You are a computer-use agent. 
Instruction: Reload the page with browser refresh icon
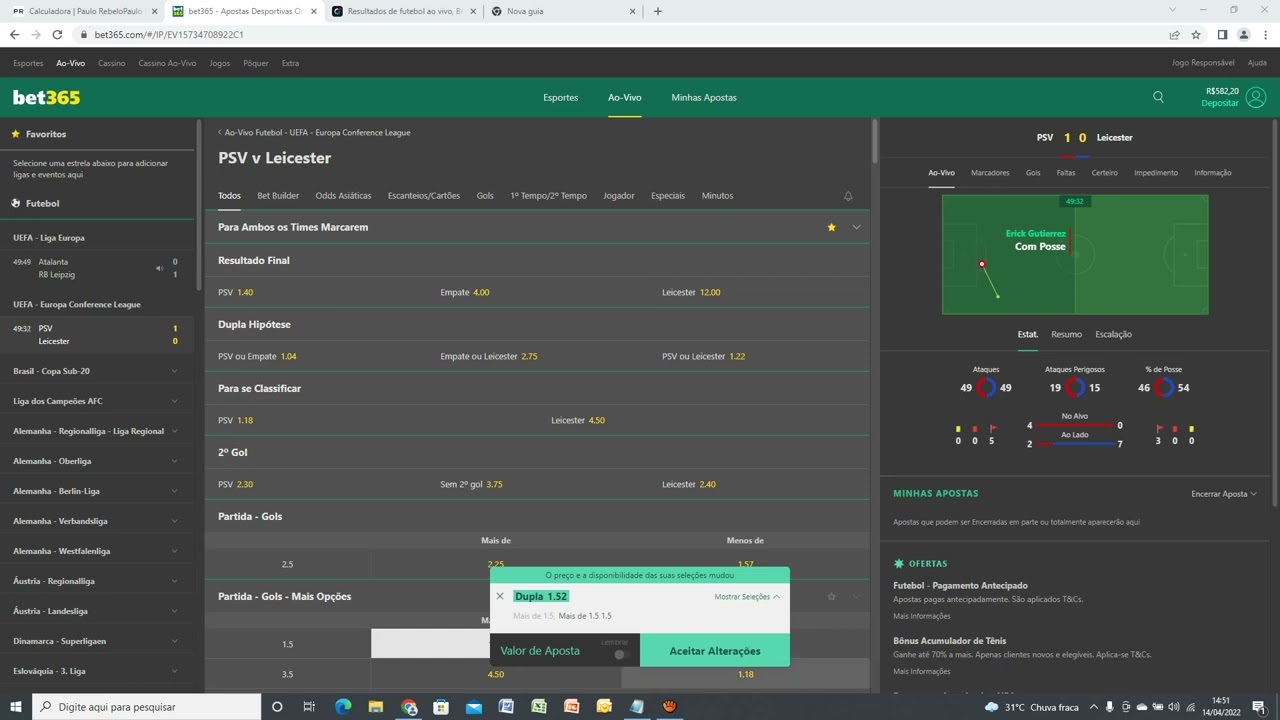pos(57,34)
